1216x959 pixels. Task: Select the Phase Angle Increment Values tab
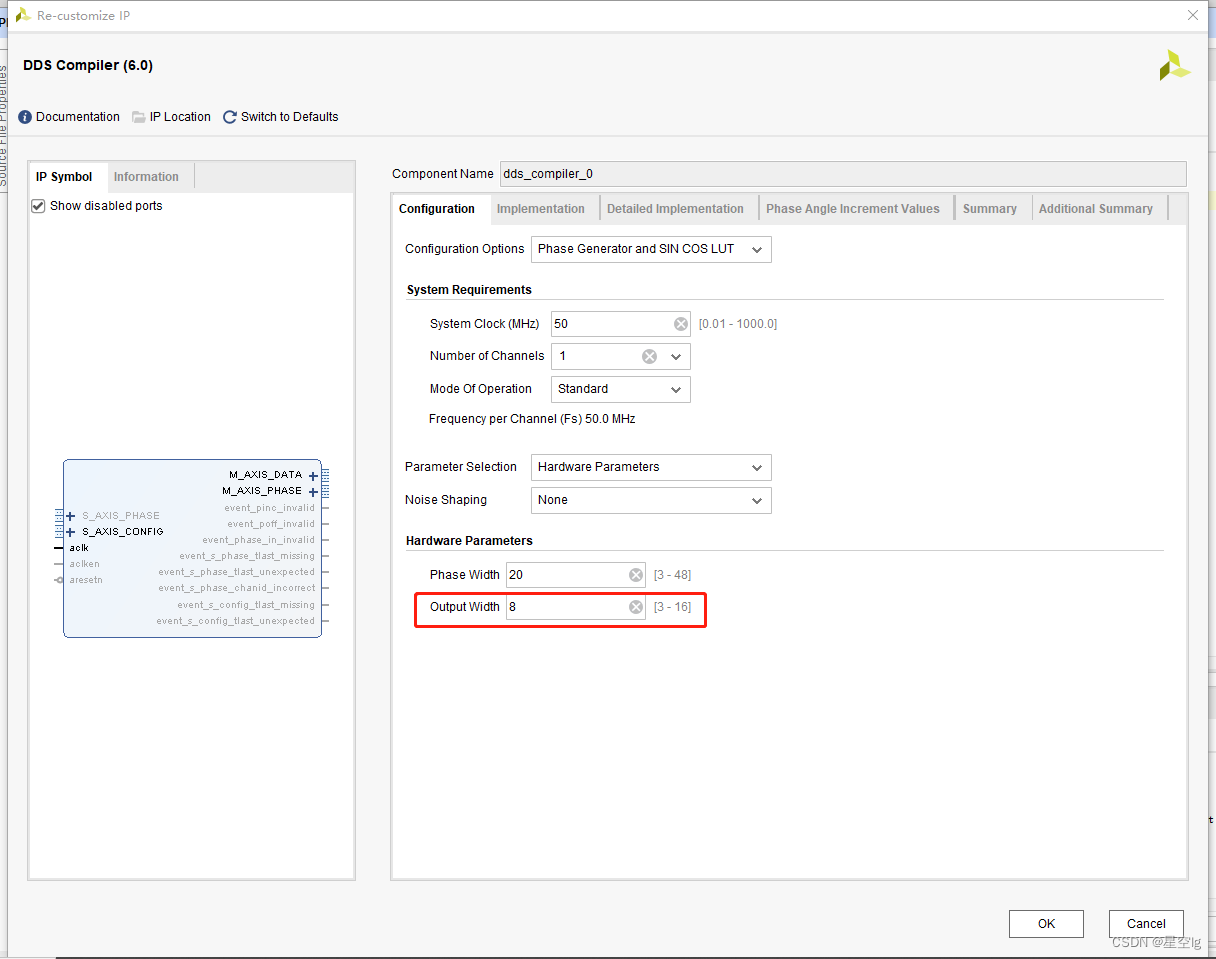853,209
